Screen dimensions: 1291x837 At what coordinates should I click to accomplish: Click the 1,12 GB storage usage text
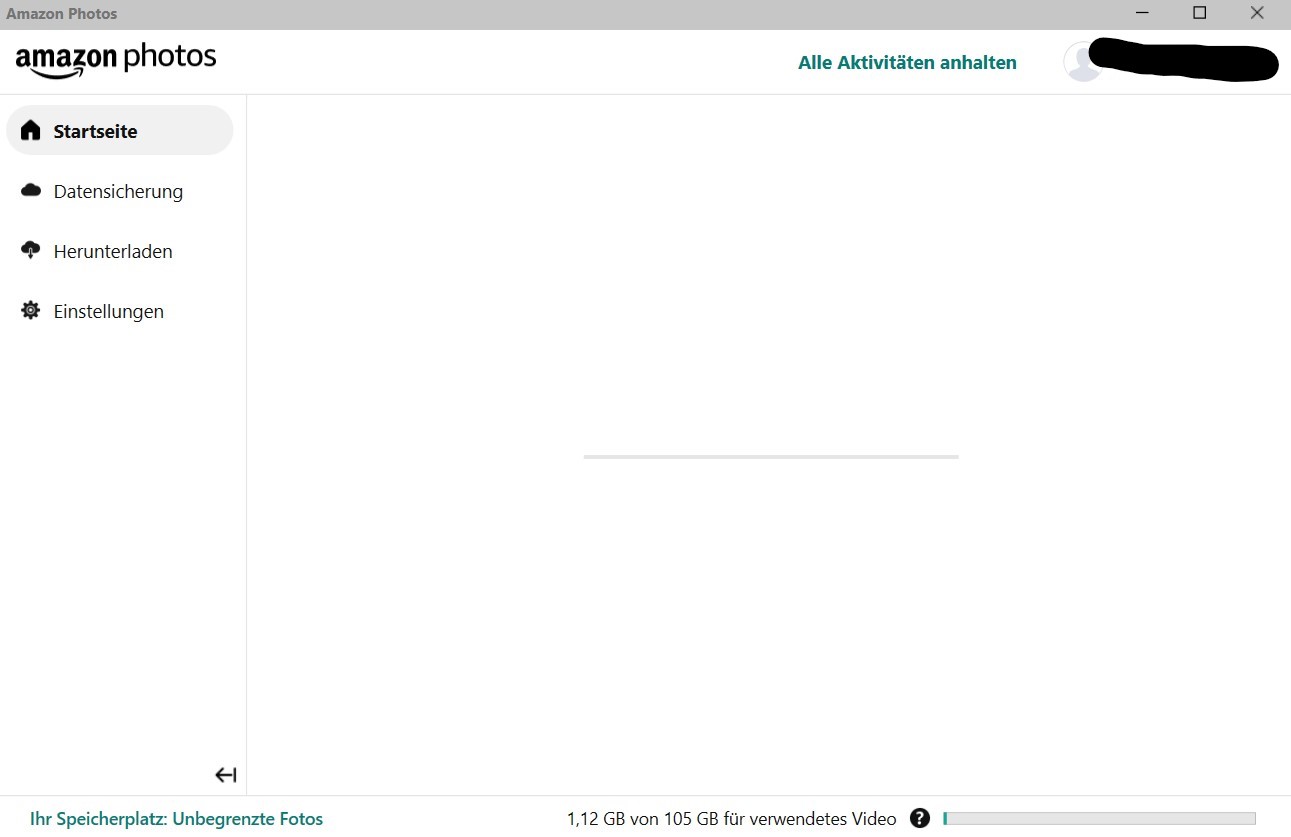pyautogui.click(x=732, y=818)
